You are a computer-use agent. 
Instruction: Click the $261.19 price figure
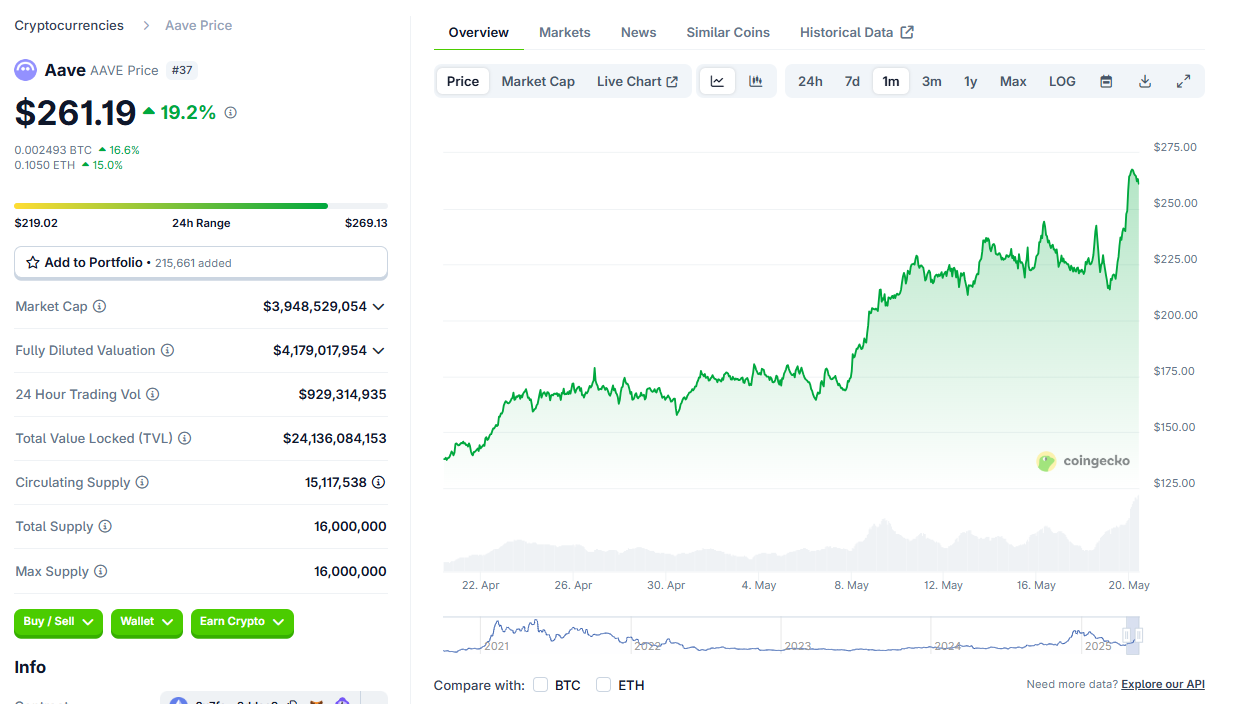[75, 112]
